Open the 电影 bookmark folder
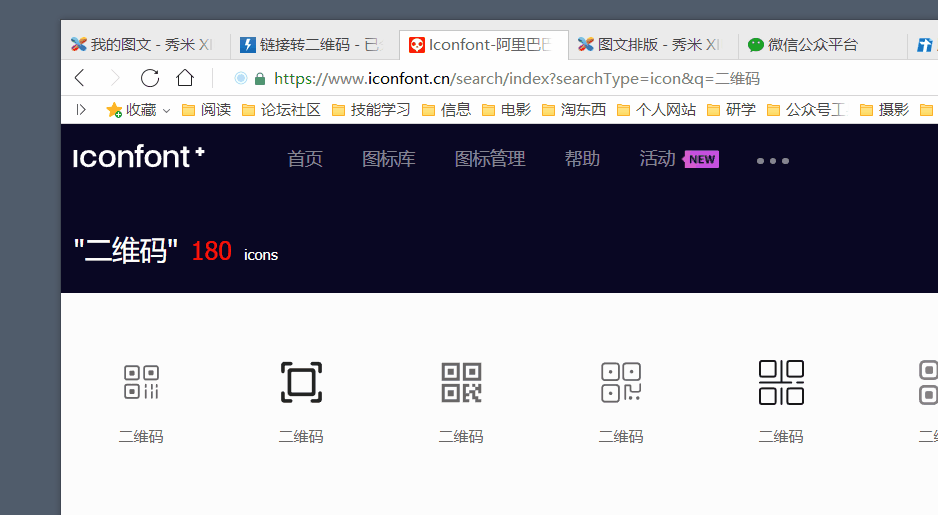Viewport: 938px width, 515px height. pos(506,109)
